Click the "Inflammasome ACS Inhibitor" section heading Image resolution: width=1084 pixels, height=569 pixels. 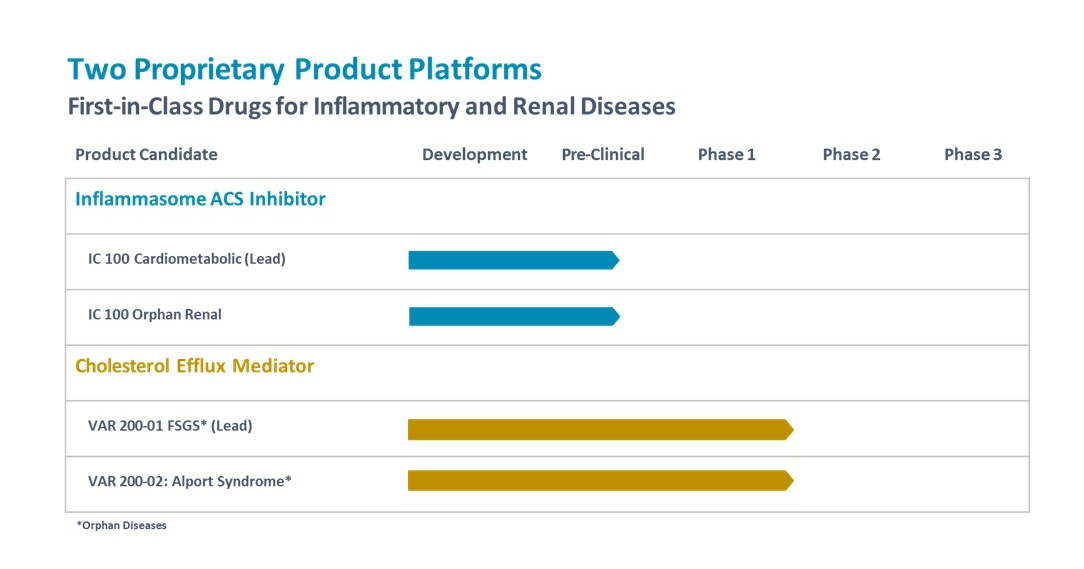point(200,199)
